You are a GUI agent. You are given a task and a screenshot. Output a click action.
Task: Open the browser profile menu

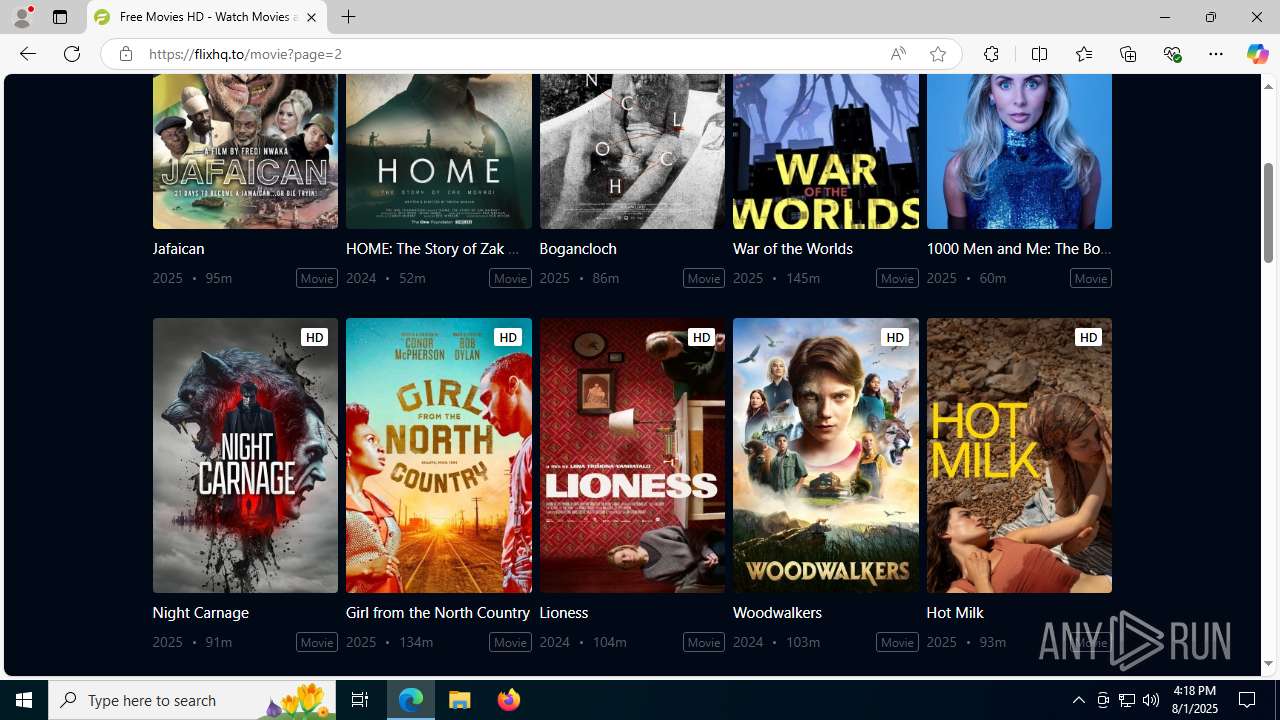pyautogui.click(x=22, y=17)
